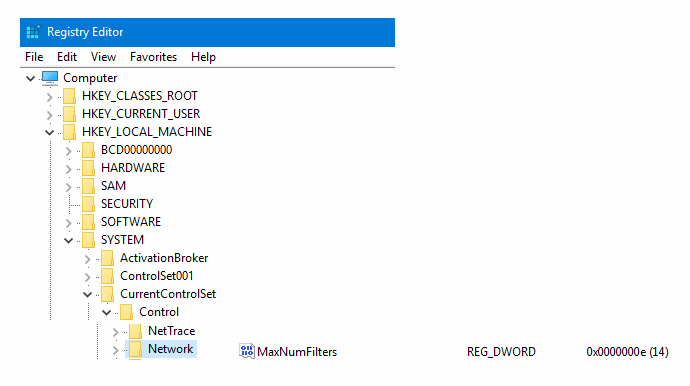Select the NetTrace key label
690x386 pixels.
pos(172,331)
